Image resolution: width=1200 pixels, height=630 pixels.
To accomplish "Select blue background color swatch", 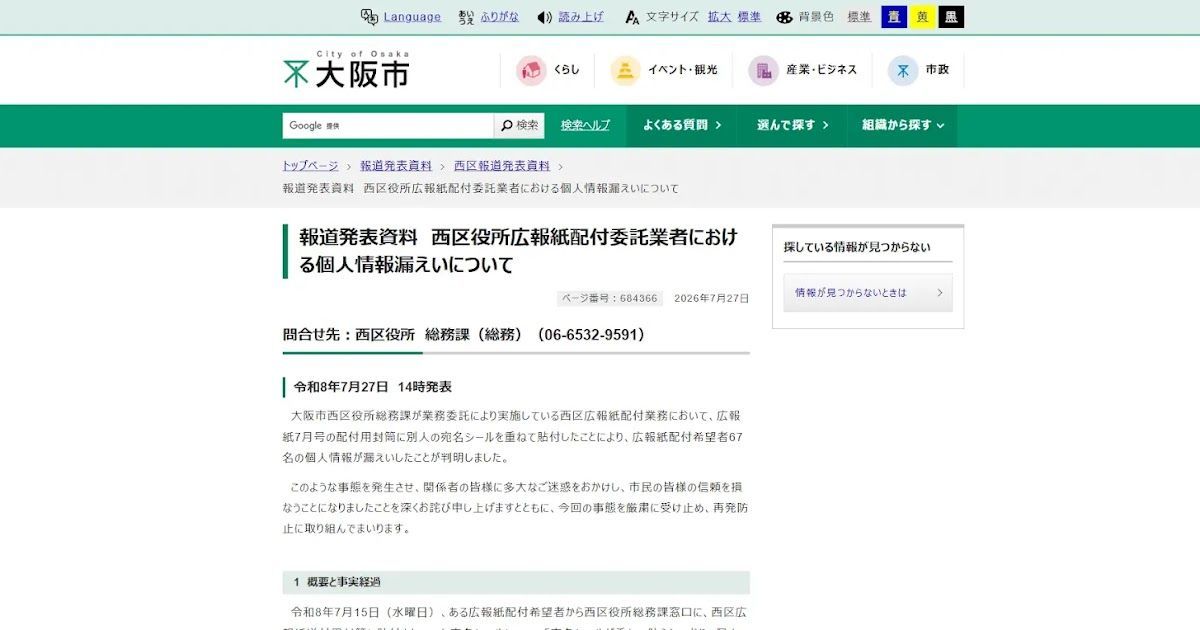I will pyautogui.click(x=893, y=17).
